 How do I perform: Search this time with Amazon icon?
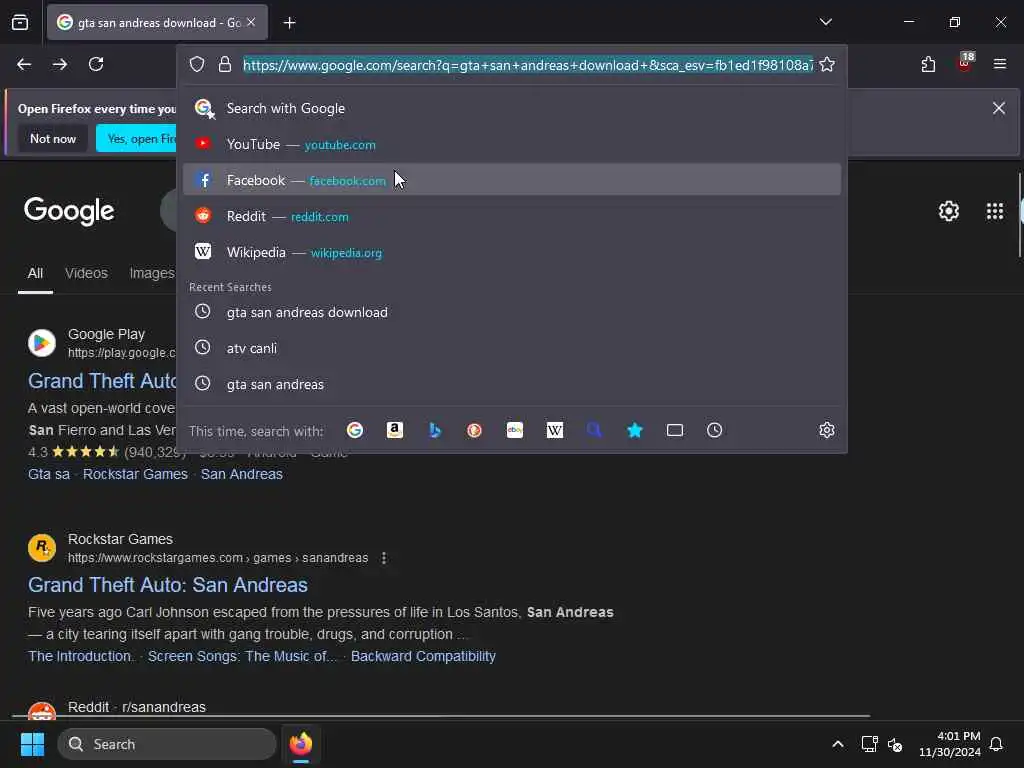coord(394,430)
